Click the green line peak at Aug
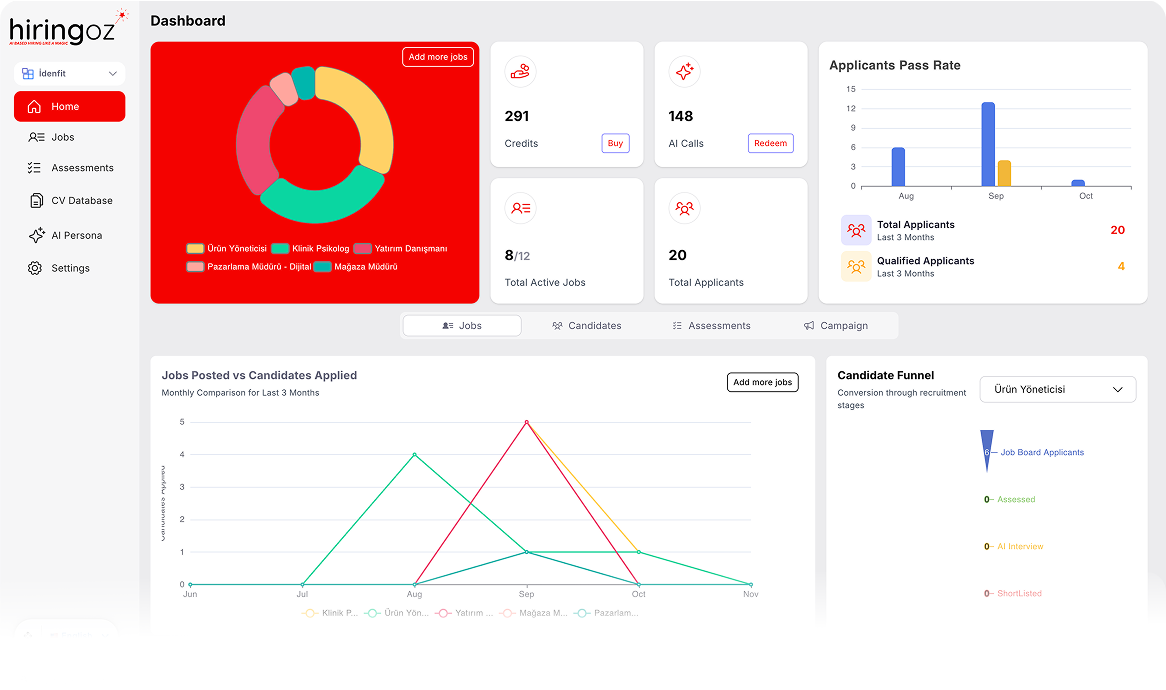The width and height of the screenshot is (1166, 690). [414, 454]
